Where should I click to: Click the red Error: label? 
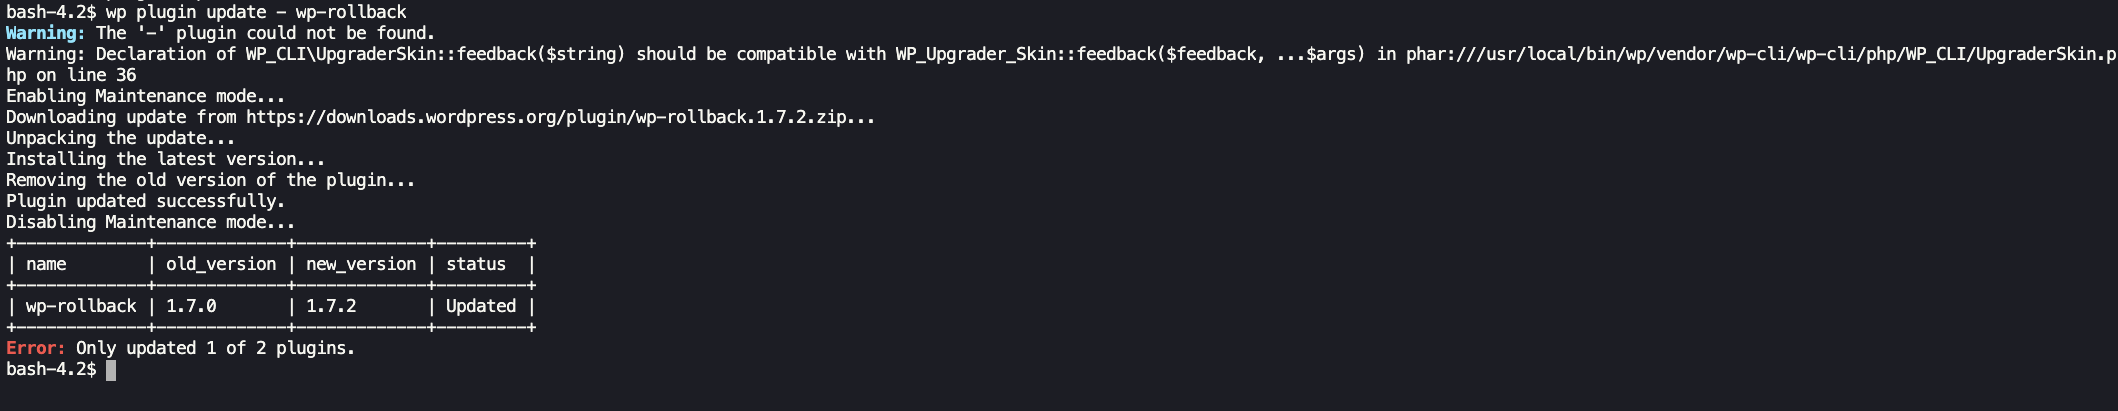(36, 348)
